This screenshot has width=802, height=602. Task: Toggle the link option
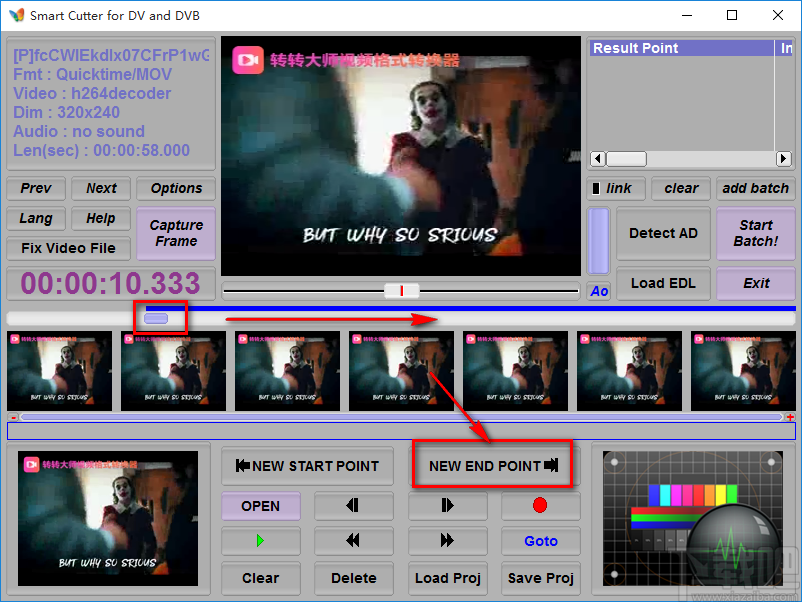[616, 188]
